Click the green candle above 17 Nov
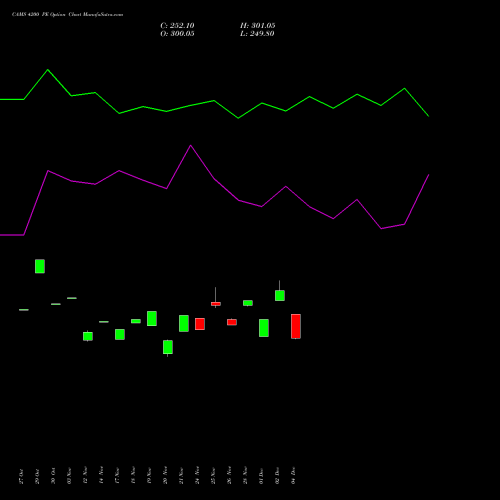The width and height of the screenshot is (500, 500). [x=120, y=334]
